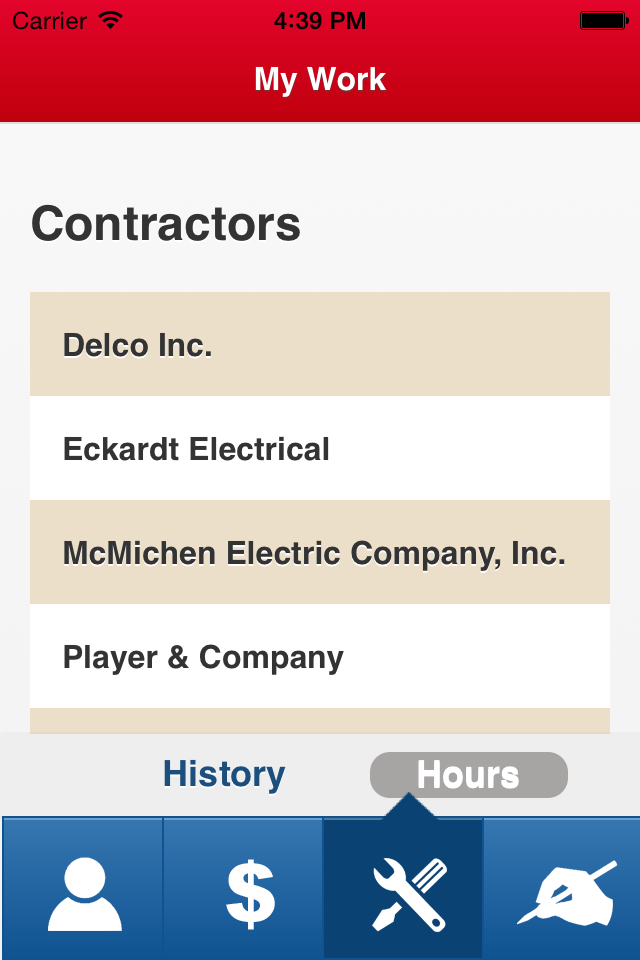The width and height of the screenshot is (640, 960).
Task: Tap the 4:39 PM clock
Action: coord(320,21)
